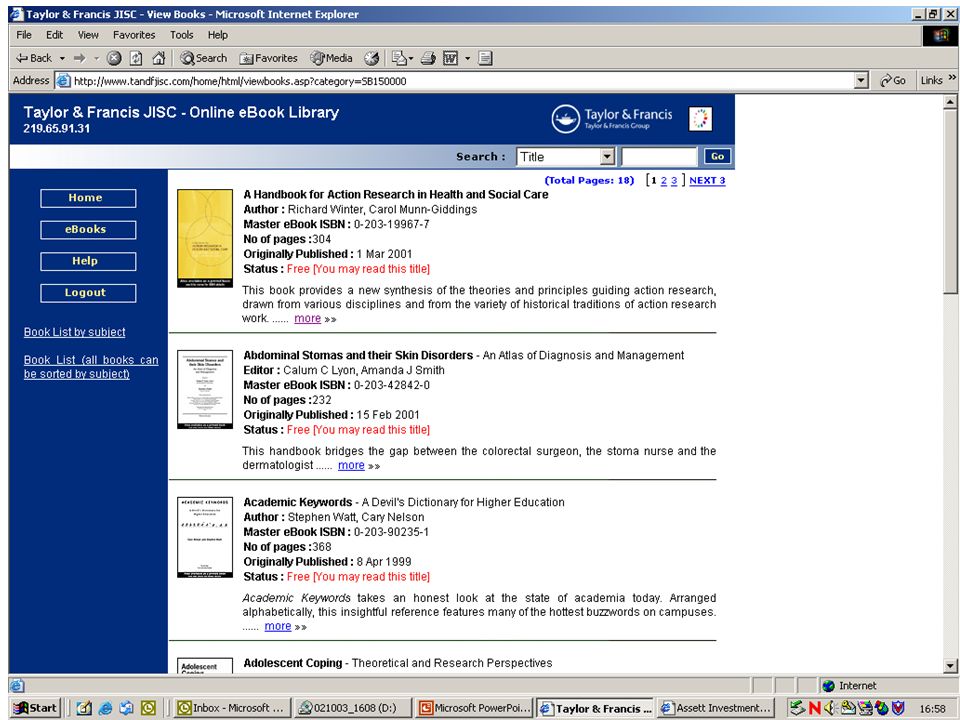Viewport: 960px width, 720px height.
Task: Expand the Links toolbar chevron
Action: [952, 78]
